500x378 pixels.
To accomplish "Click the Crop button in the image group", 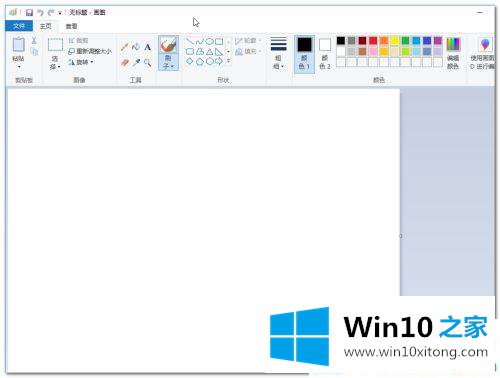I will [x=78, y=41].
